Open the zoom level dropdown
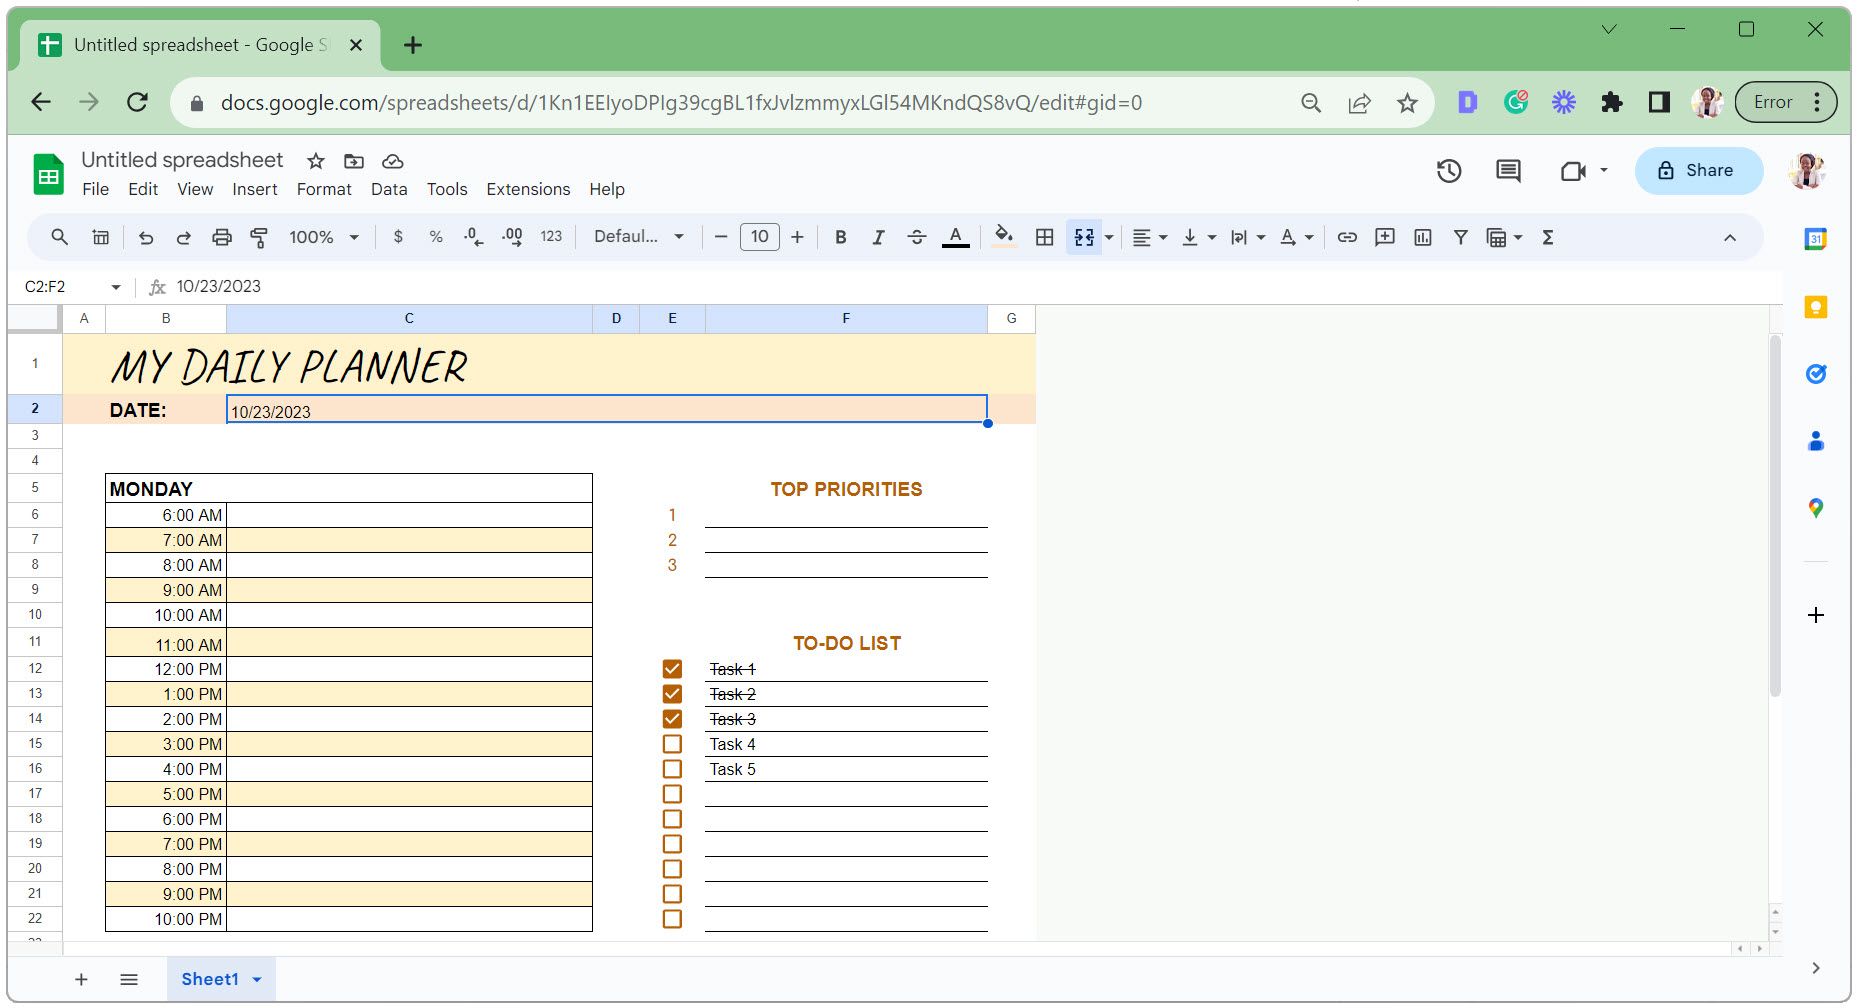Viewport: 1857px width, 1008px height. coord(322,237)
